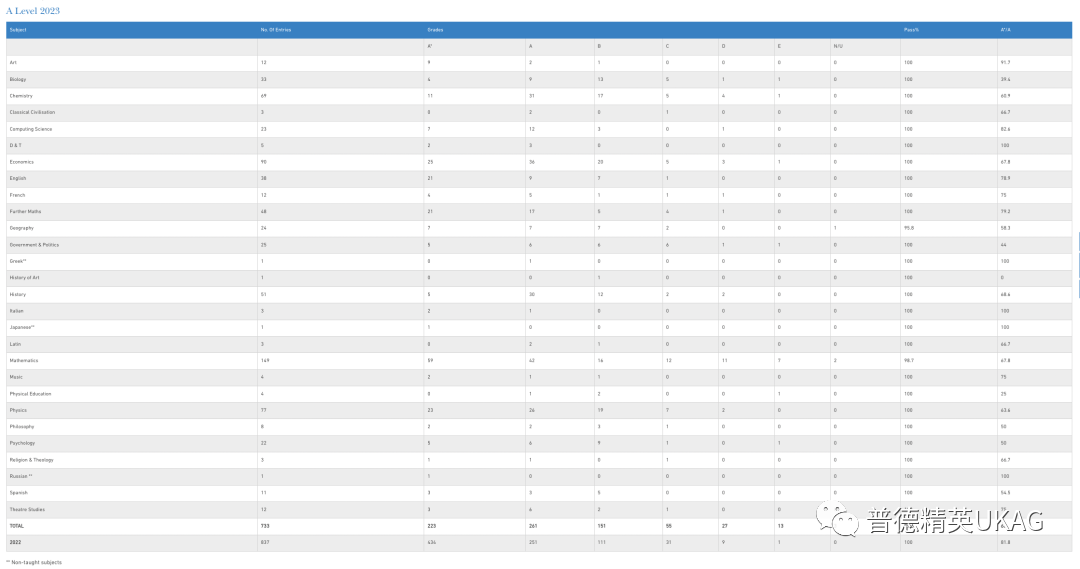Click Chemistry entries value '69'
Screen dimensions: 1080x569
(264, 96)
